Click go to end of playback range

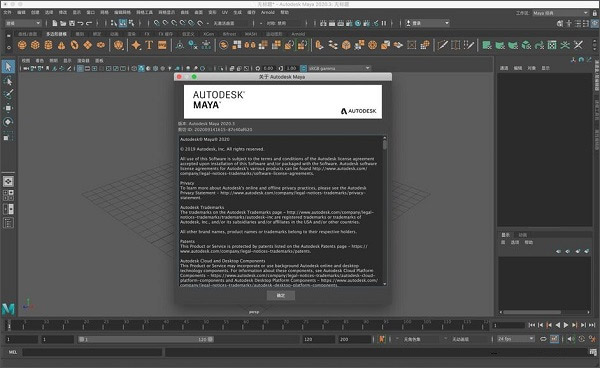(x=592, y=325)
